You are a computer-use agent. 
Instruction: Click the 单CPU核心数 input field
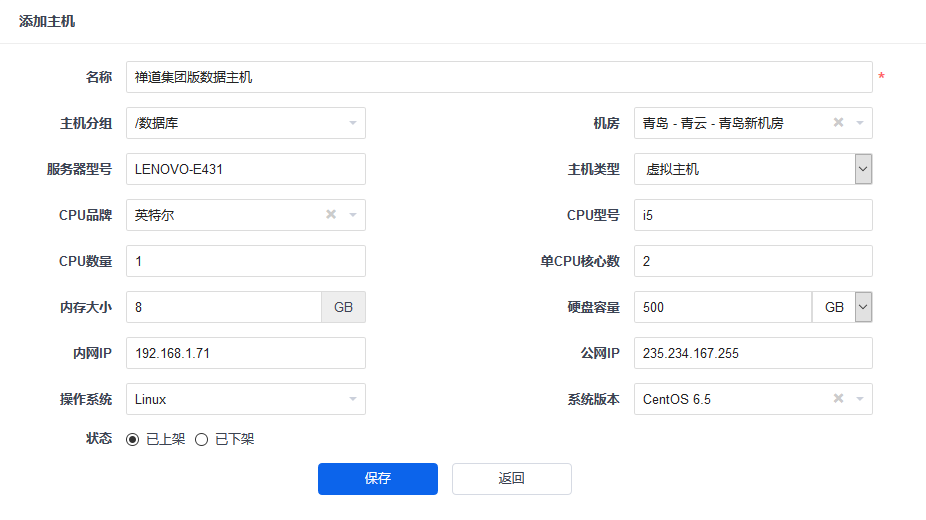[x=753, y=261]
